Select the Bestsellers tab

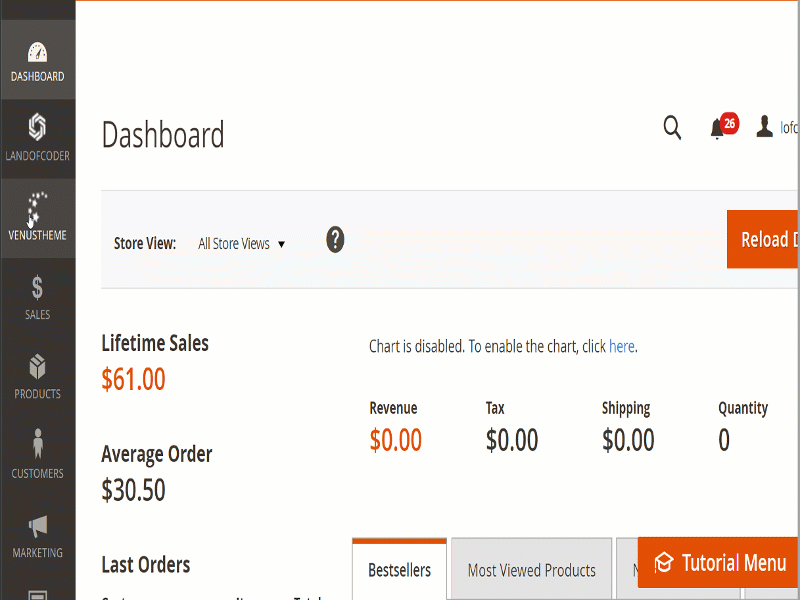tap(399, 570)
